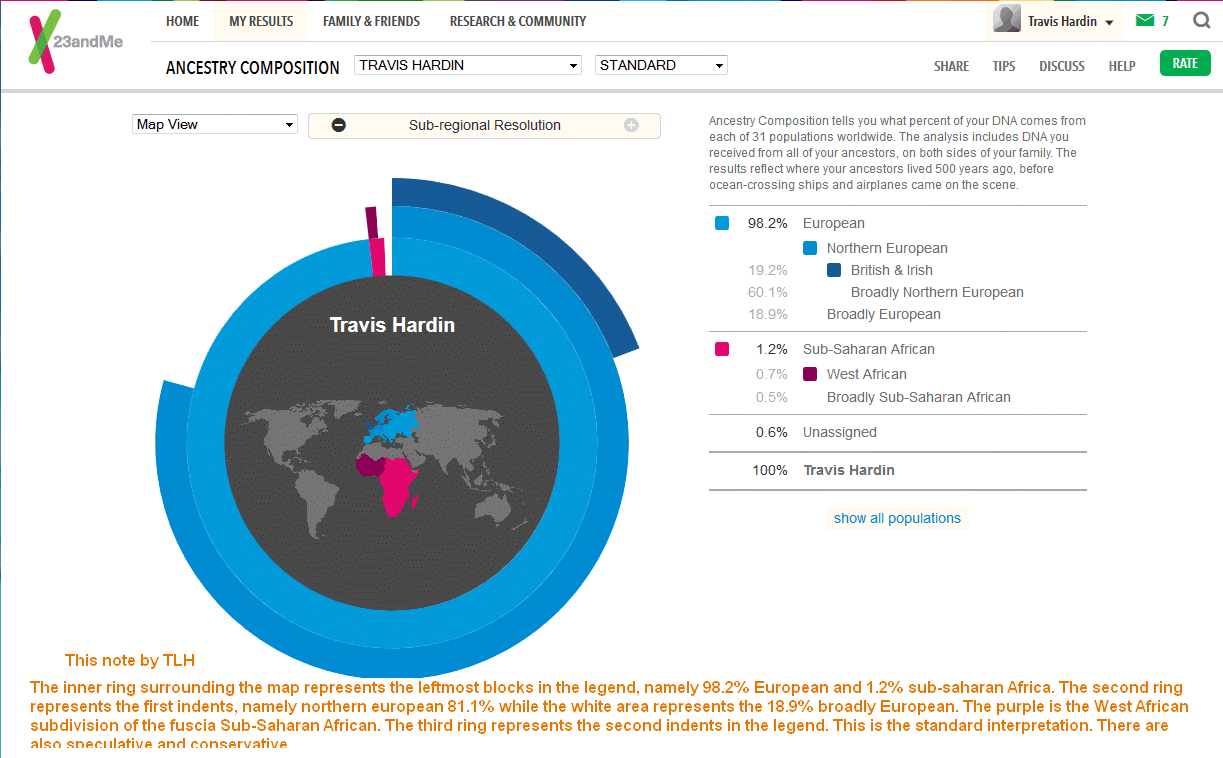Click the purple West Africa map region
This screenshot has width=1223, height=758.
(x=371, y=466)
